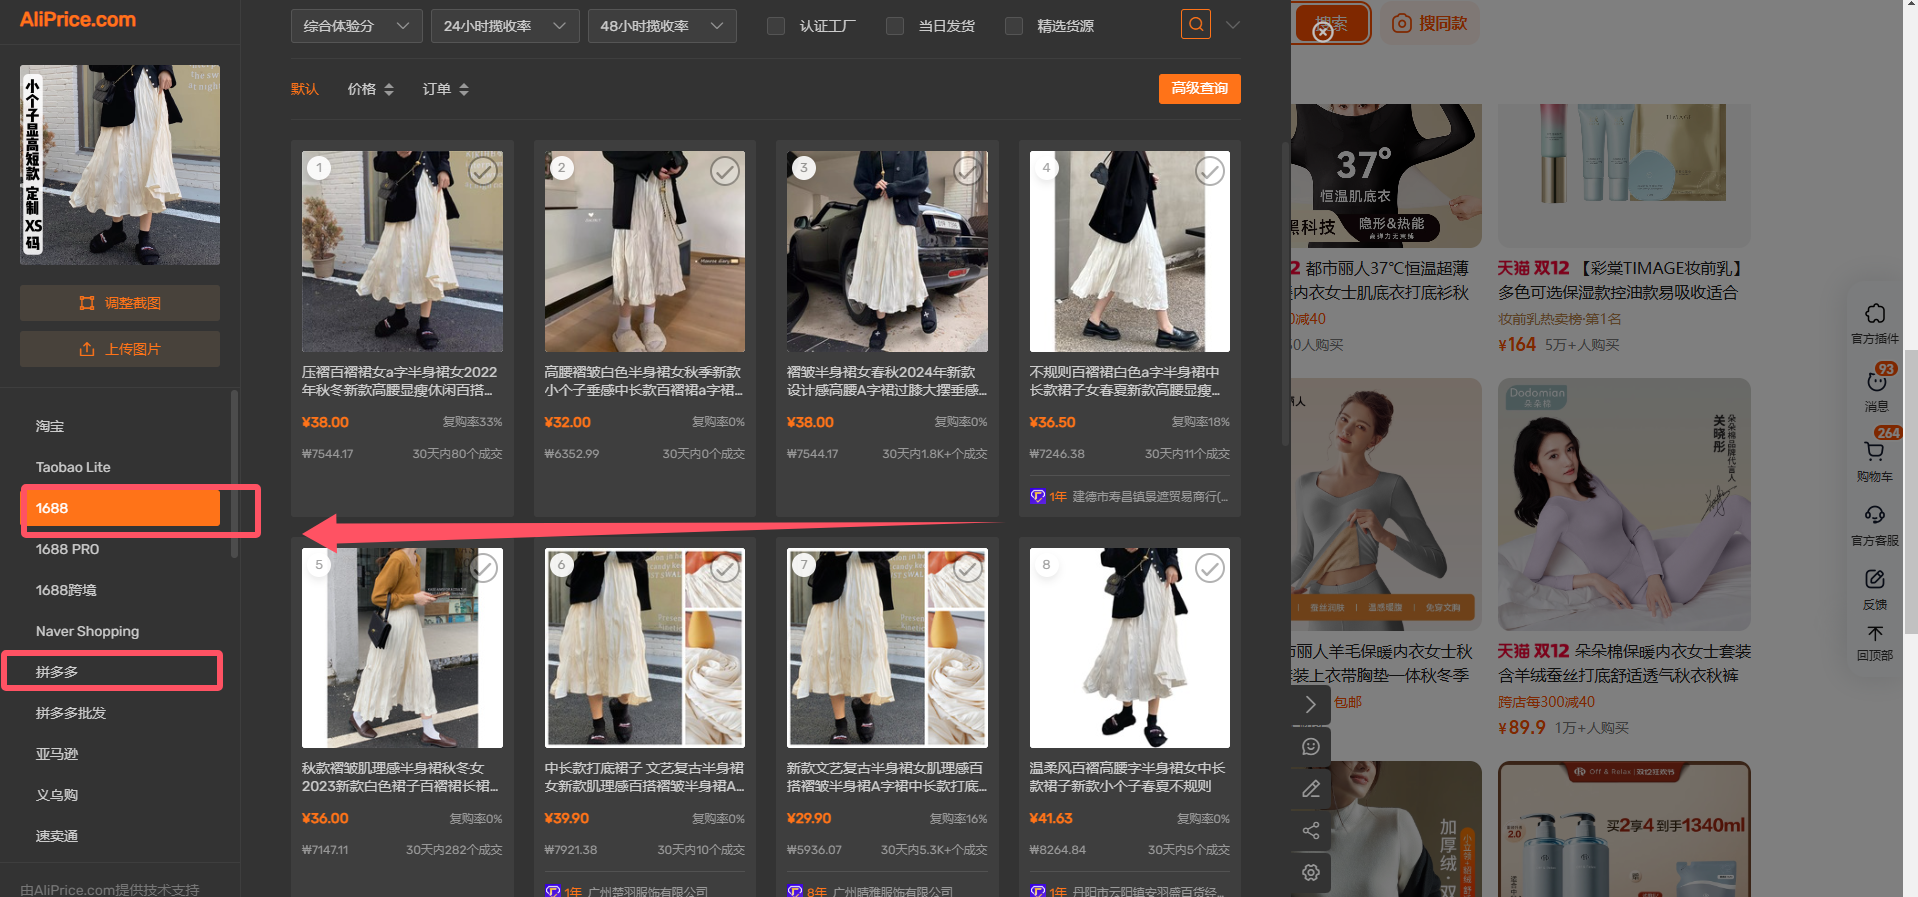Sort results by 订单

(445, 89)
